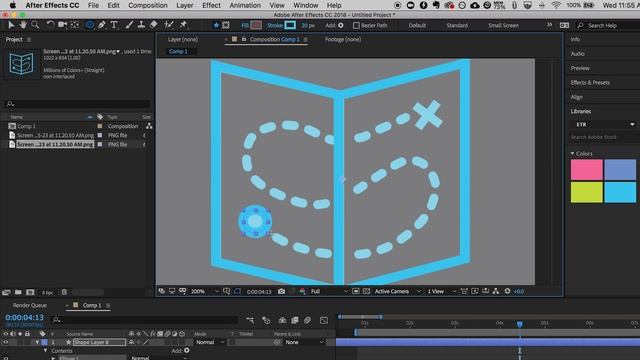Select the Clone Stamp tool
The width and height of the screenshot is (640, 360).
tap(141, 25)
